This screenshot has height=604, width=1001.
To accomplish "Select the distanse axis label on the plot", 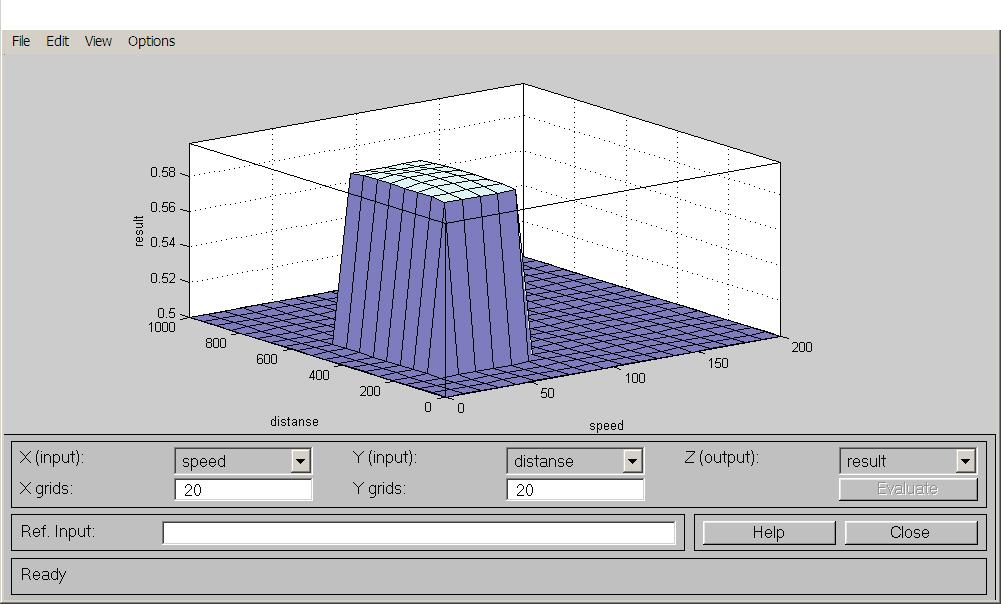I will [x=294, y=422].
